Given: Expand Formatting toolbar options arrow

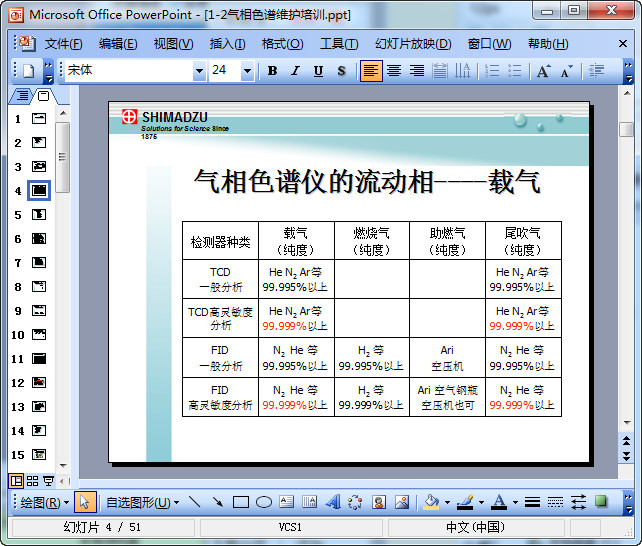Looking at the screenshot, I should [628, 71].
